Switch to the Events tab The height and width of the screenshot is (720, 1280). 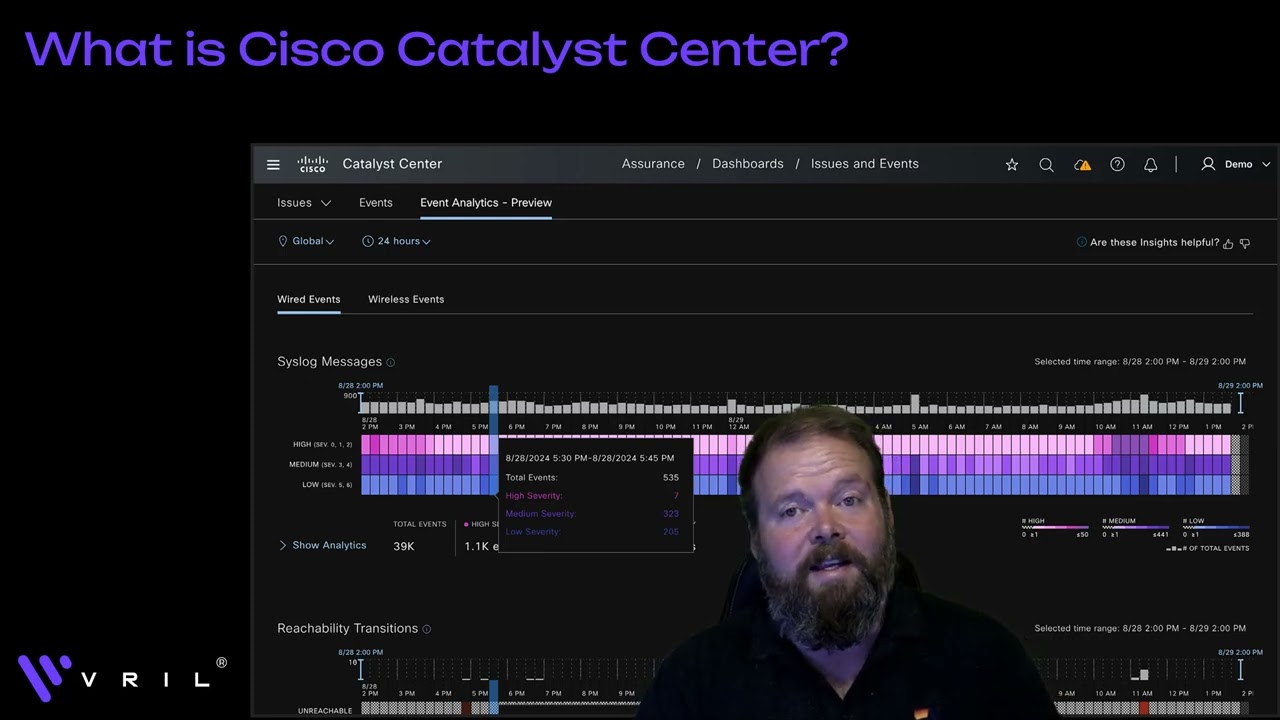click(376, 203)
